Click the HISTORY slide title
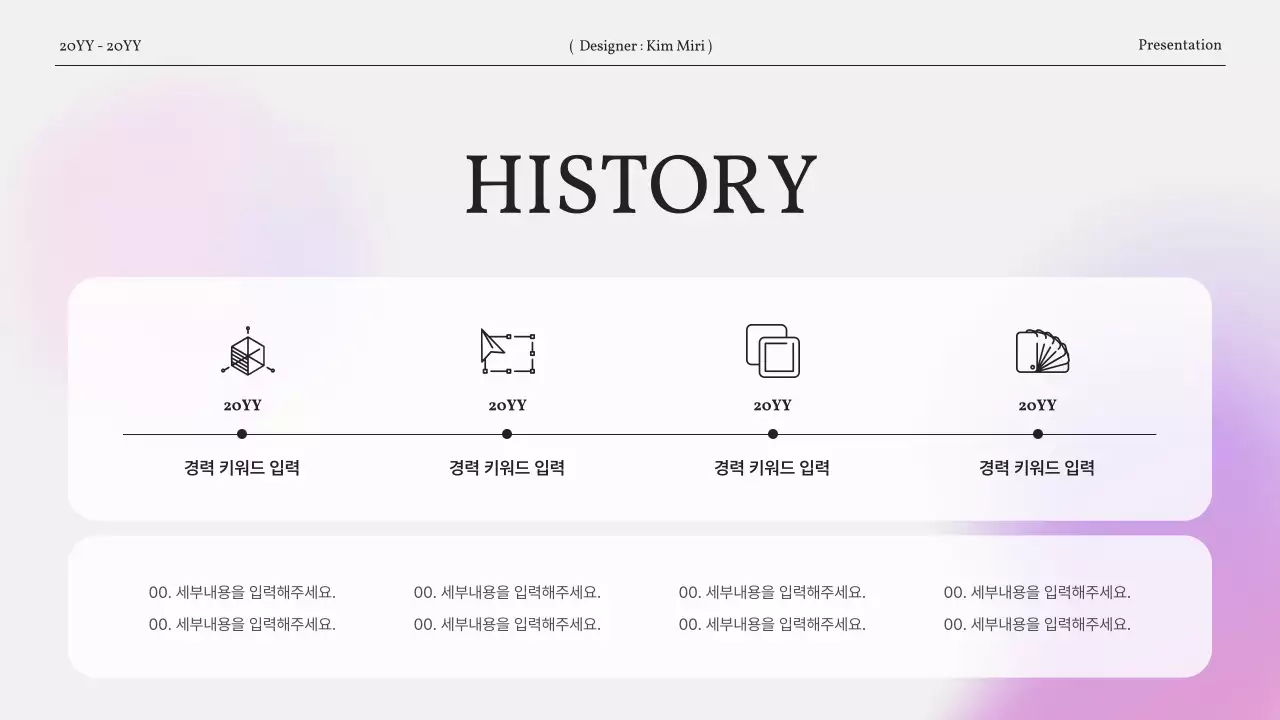 coord(640,183)
